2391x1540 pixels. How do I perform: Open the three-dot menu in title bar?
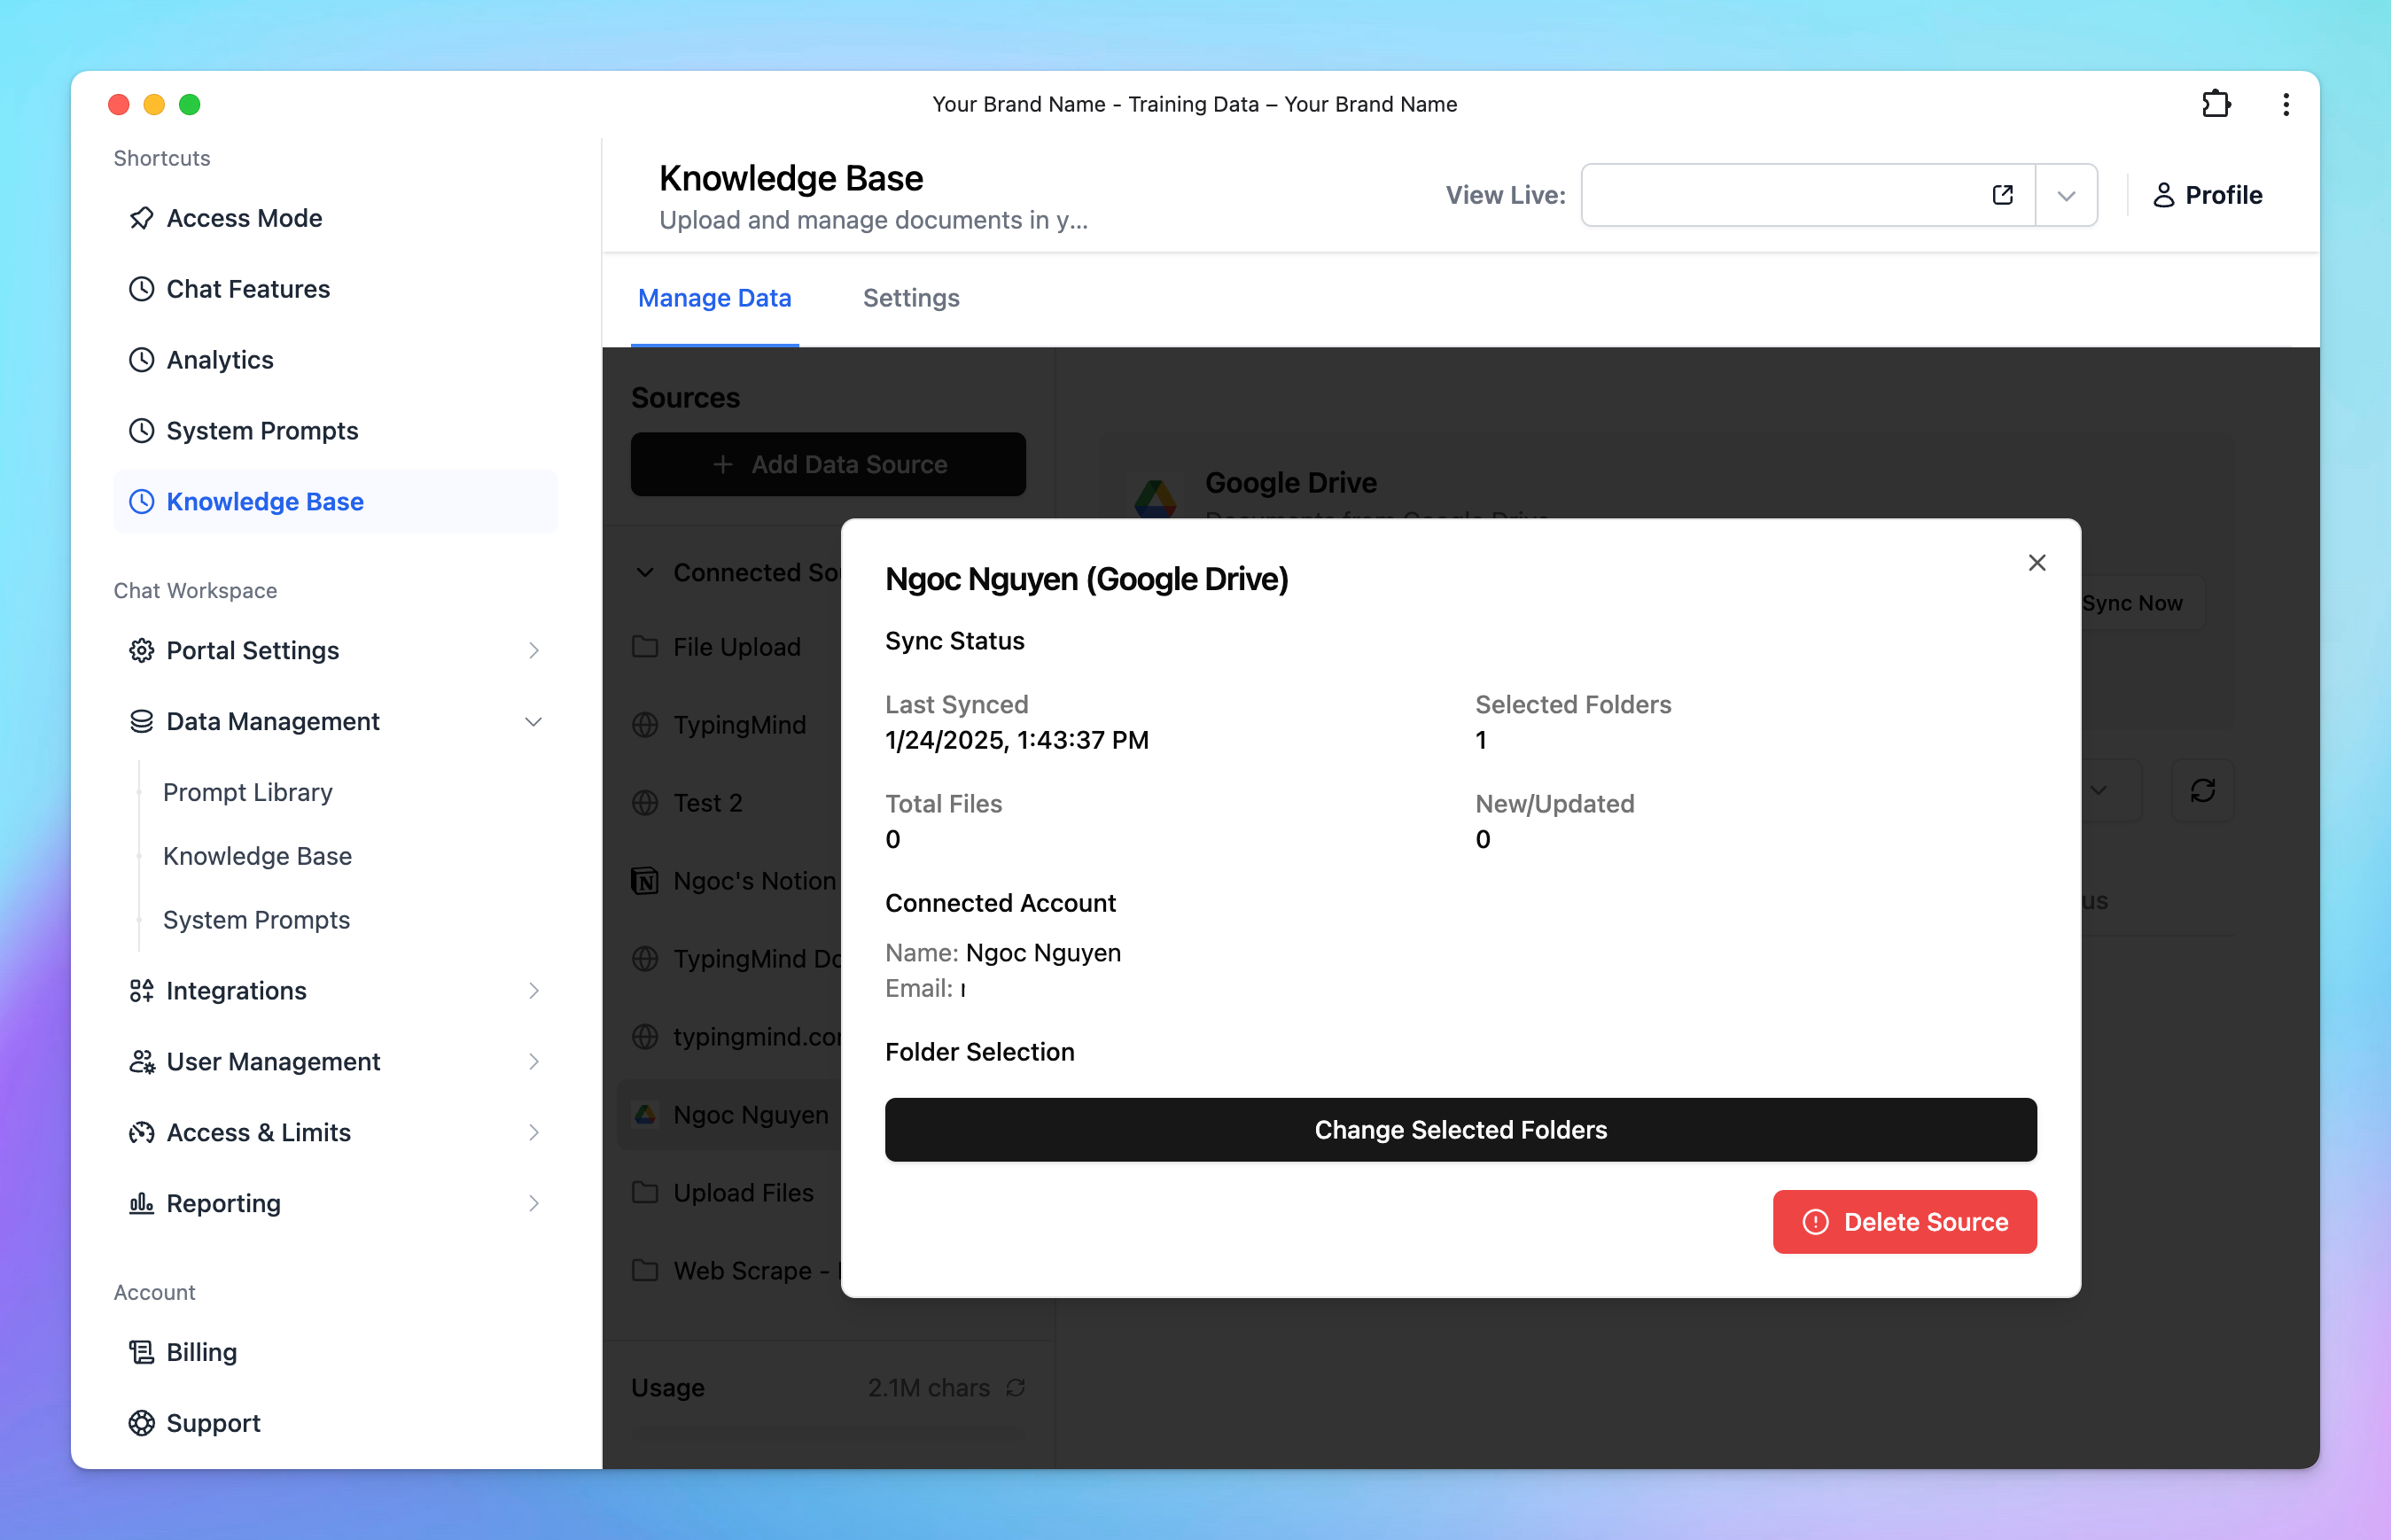pos(2286,104)
